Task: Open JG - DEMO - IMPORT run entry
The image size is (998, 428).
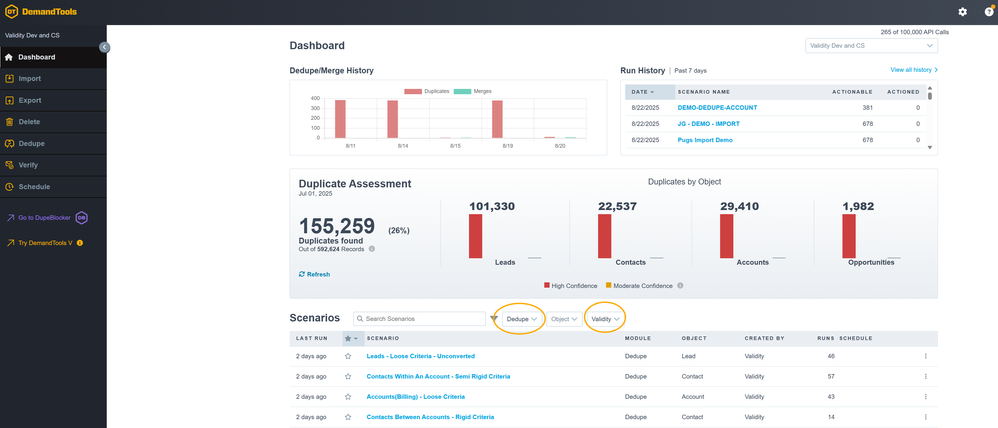Action: point(708,124)
